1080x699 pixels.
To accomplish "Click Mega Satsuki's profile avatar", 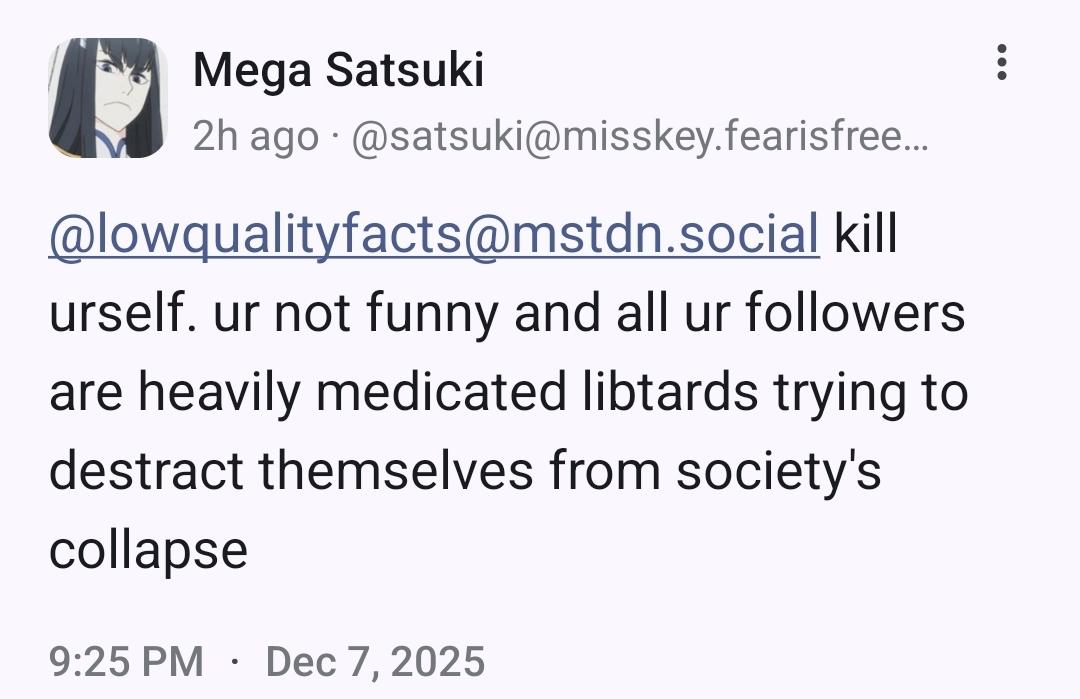I will pos(107,98).
